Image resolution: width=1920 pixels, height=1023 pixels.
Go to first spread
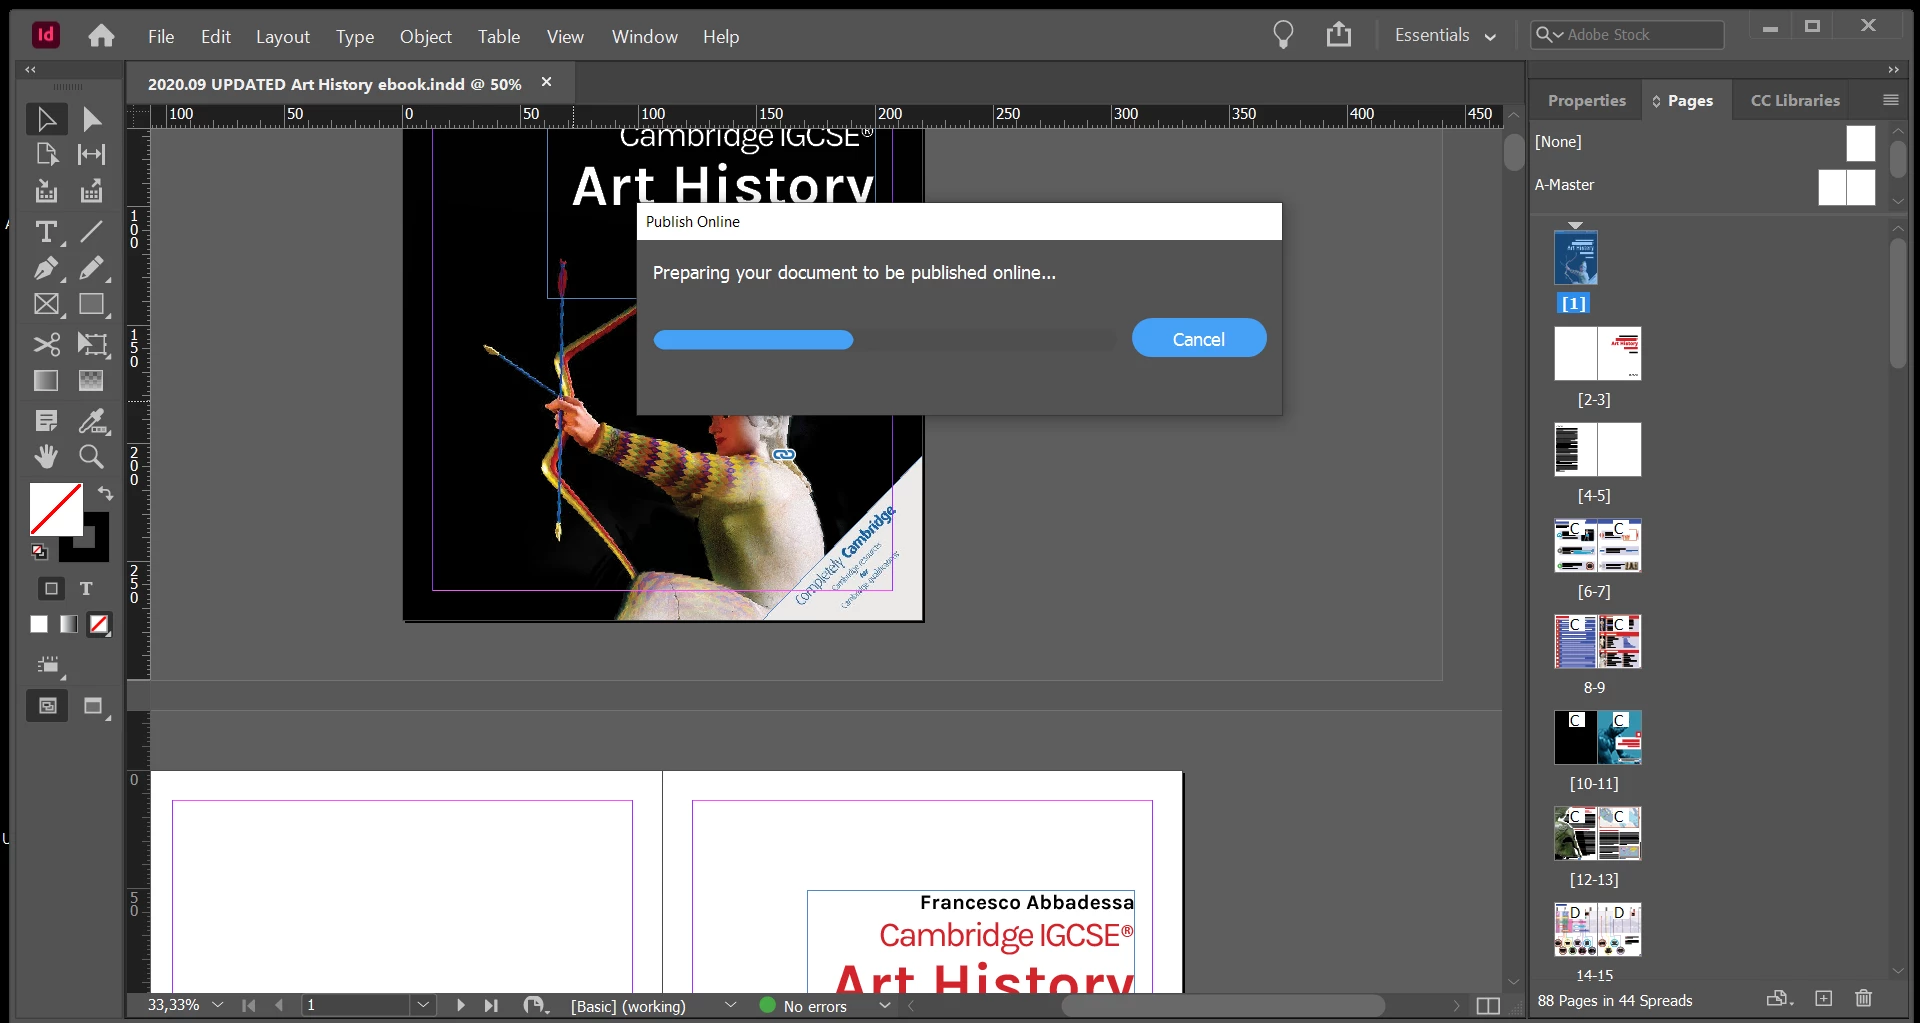coord(248,1005)
